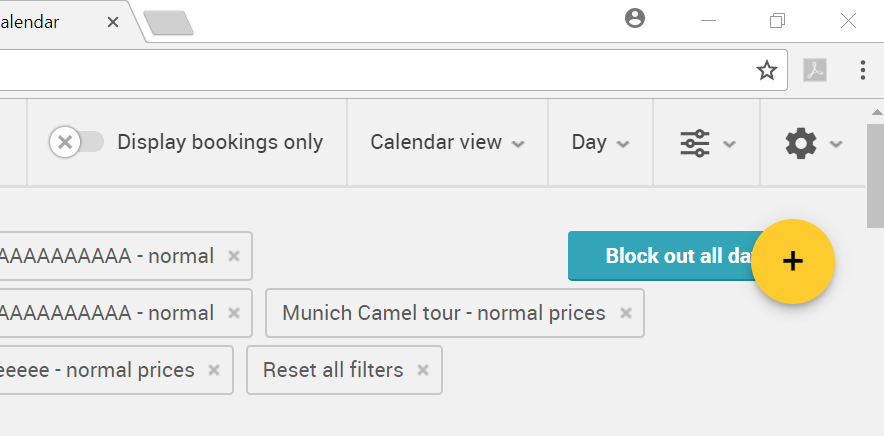Bookmark the page with the star icon

pos(766,71)
